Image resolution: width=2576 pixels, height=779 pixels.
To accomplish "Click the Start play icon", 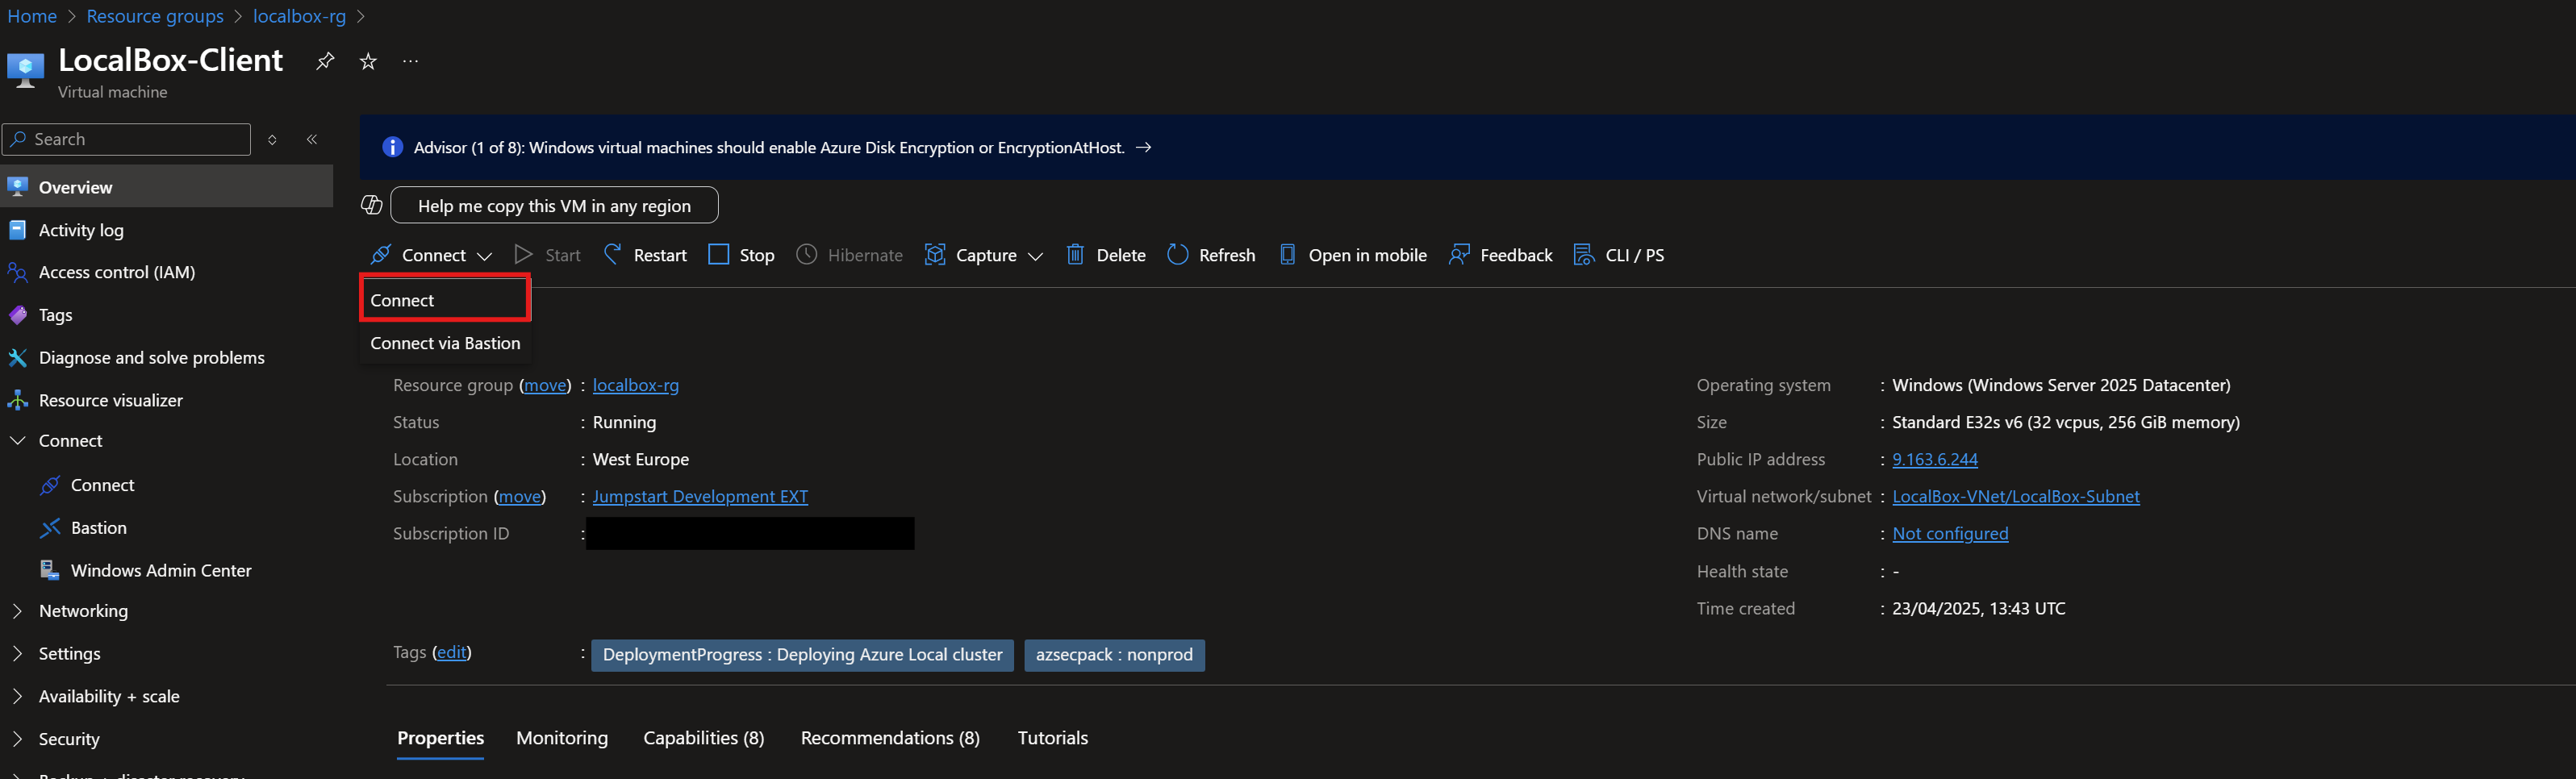I will point(523,254).
